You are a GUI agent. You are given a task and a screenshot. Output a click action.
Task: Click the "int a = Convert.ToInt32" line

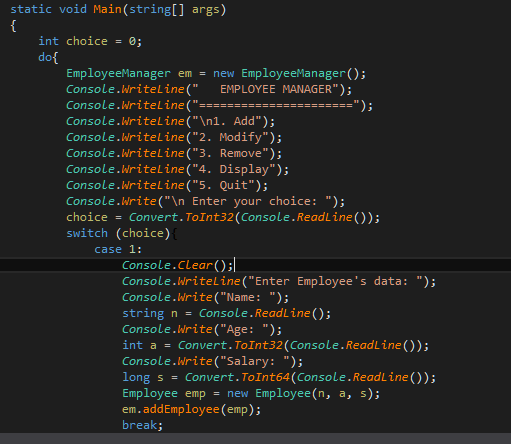(275, 345)
